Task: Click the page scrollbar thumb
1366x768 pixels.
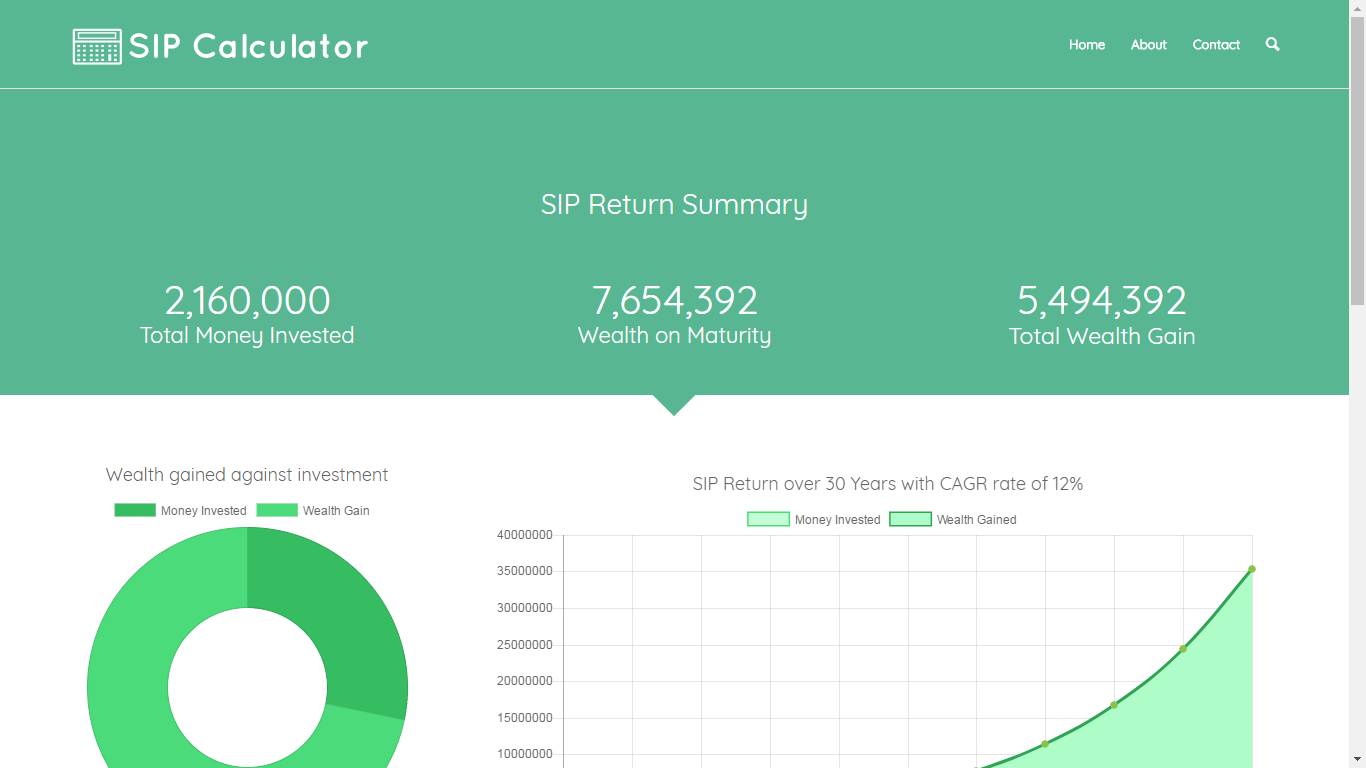Action: pos(1357,160)
